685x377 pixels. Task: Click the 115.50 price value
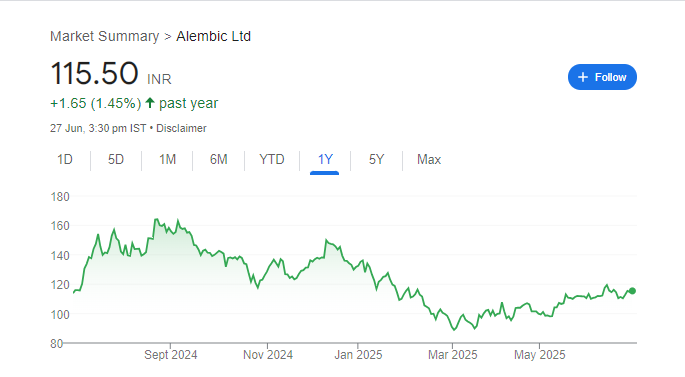click(x=94, y=73)
